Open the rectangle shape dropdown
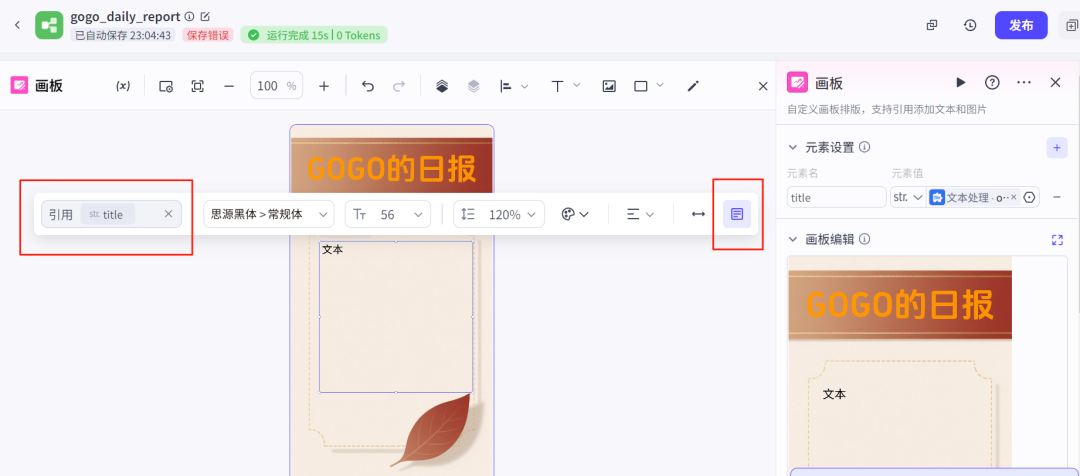 pyautogui.click(x=649, y=86)
